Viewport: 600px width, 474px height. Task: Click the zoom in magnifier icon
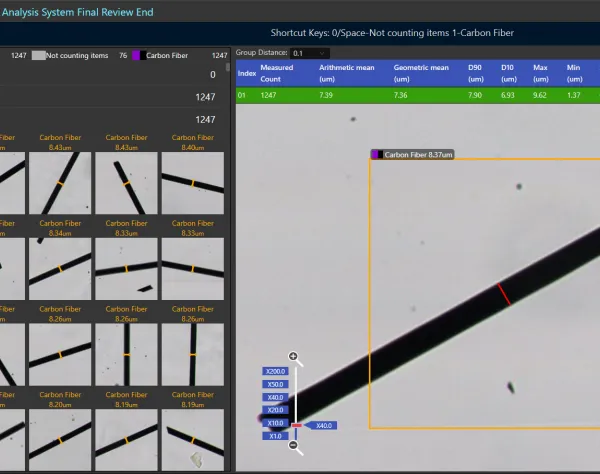(295, 358)
